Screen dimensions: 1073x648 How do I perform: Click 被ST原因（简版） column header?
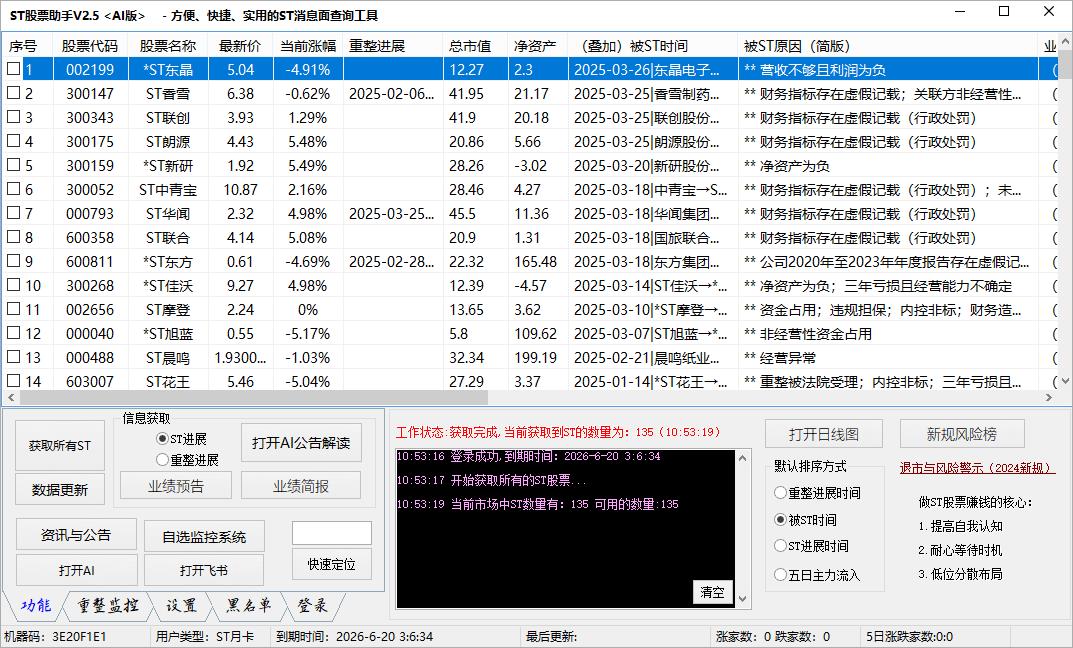pyautogui.click(x=888, y=46)
